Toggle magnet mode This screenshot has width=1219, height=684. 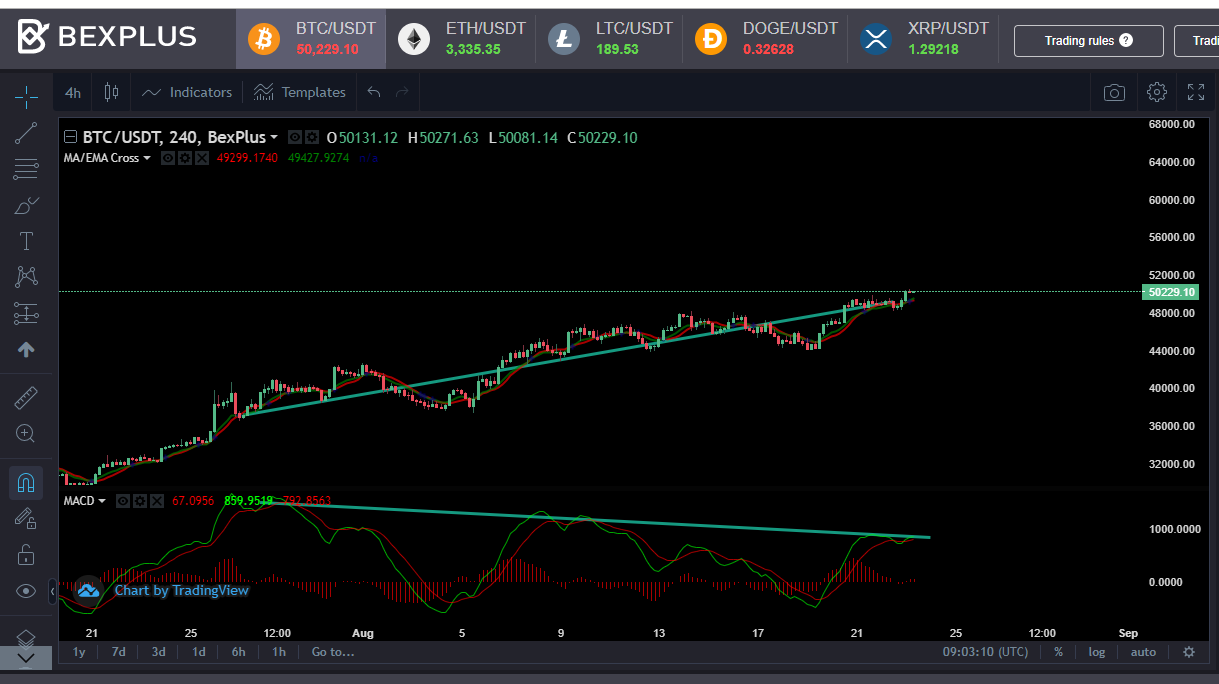26,483
